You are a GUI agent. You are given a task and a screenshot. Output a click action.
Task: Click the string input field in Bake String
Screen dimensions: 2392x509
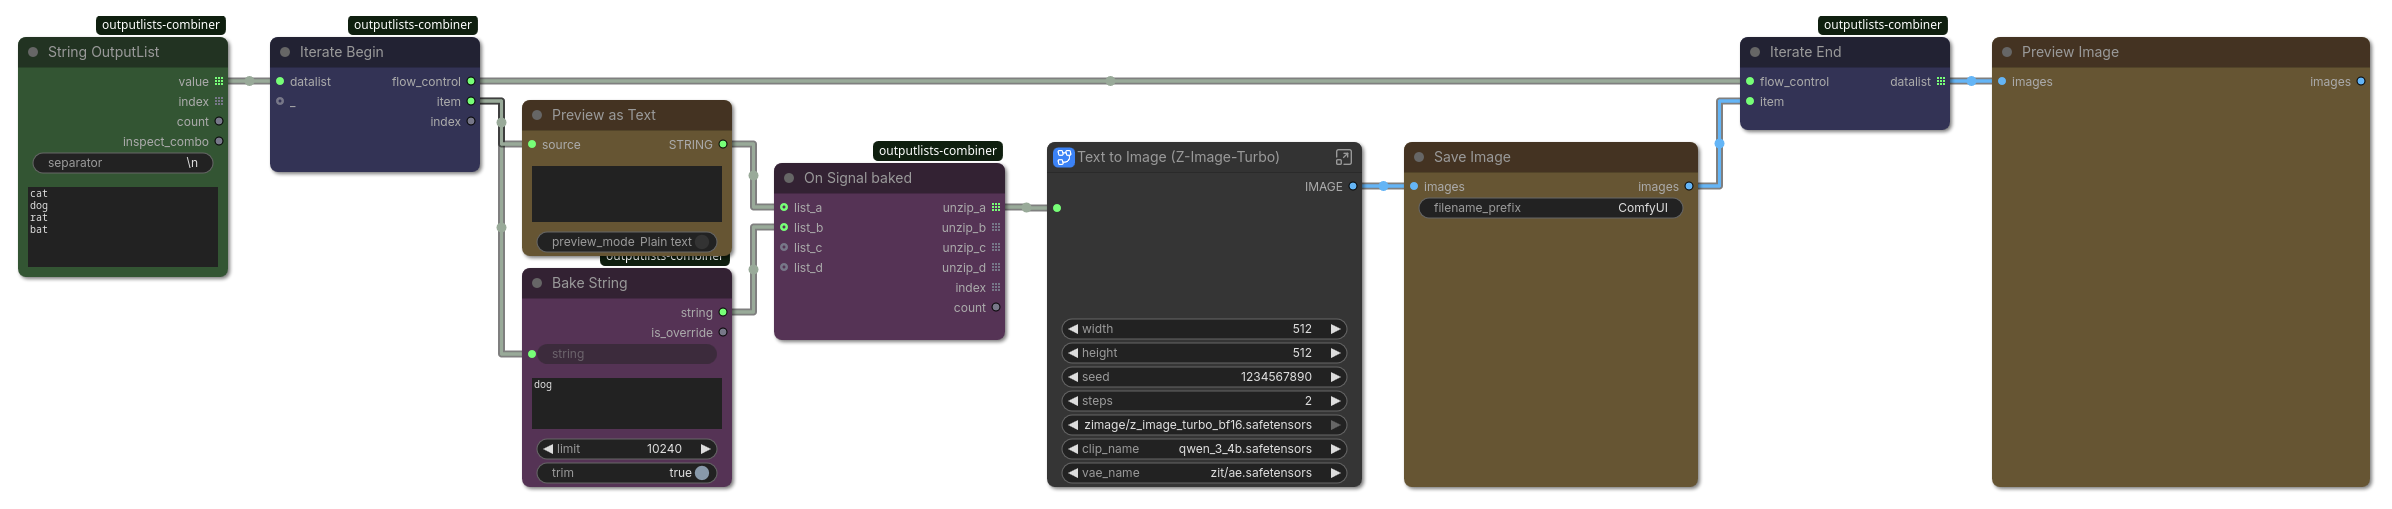point(627,354)
